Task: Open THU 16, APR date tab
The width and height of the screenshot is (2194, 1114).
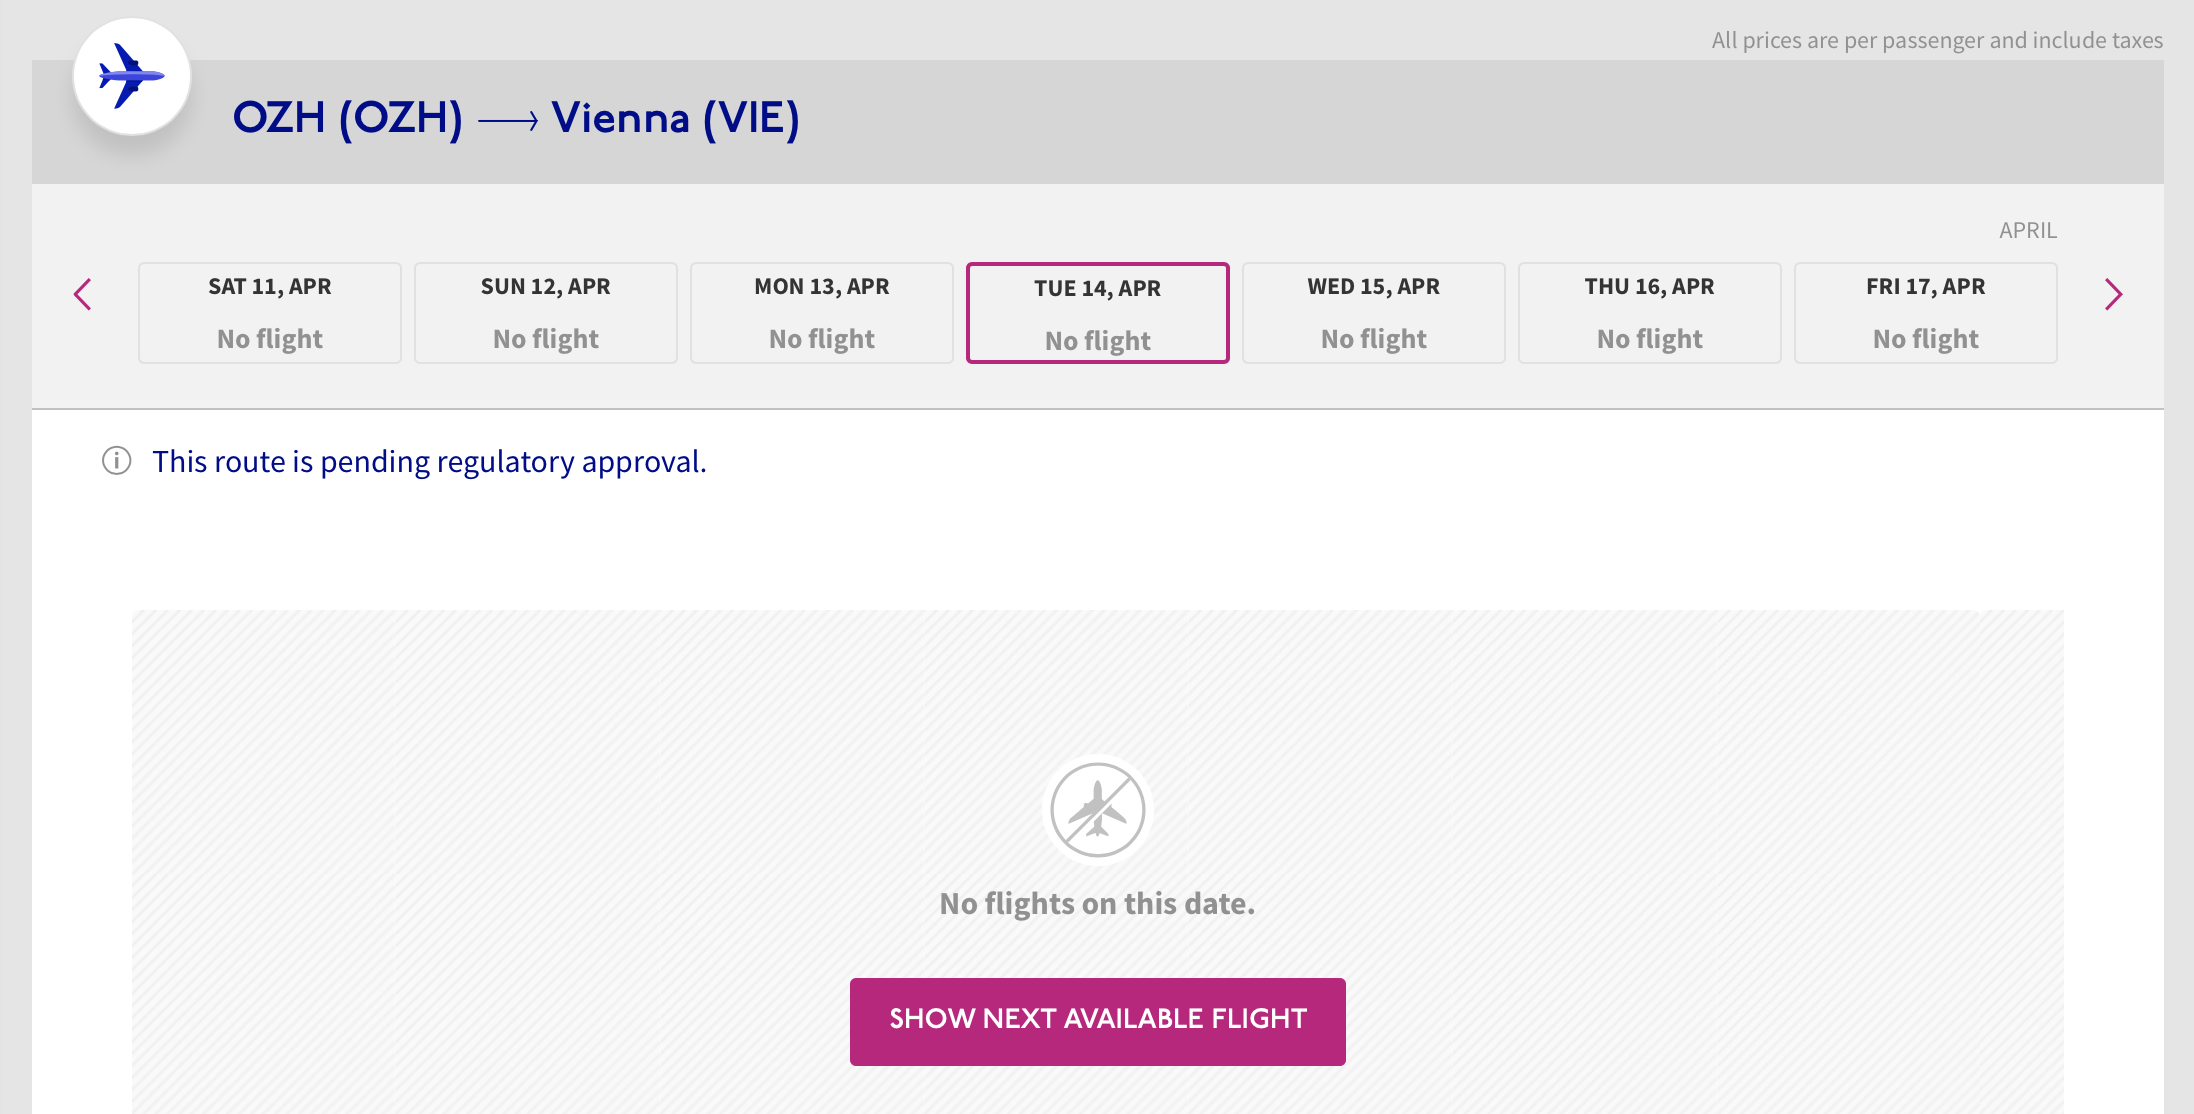Action: pyautogui.click(x=1650, y=313)
